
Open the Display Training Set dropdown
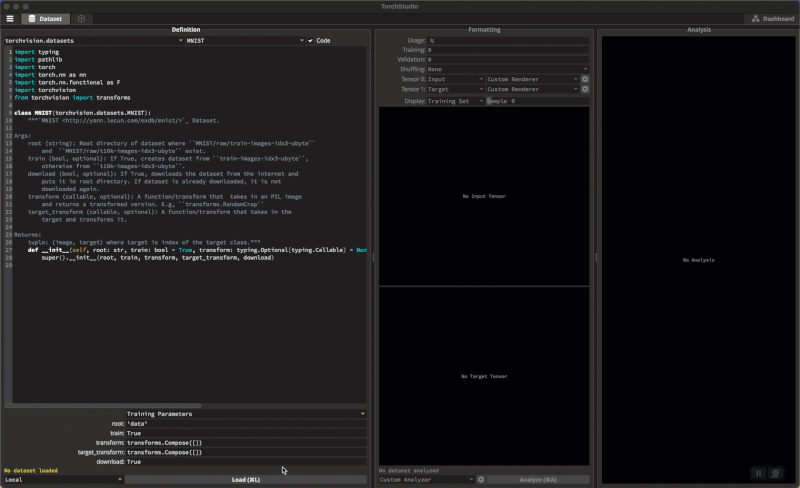coord(456,101)
